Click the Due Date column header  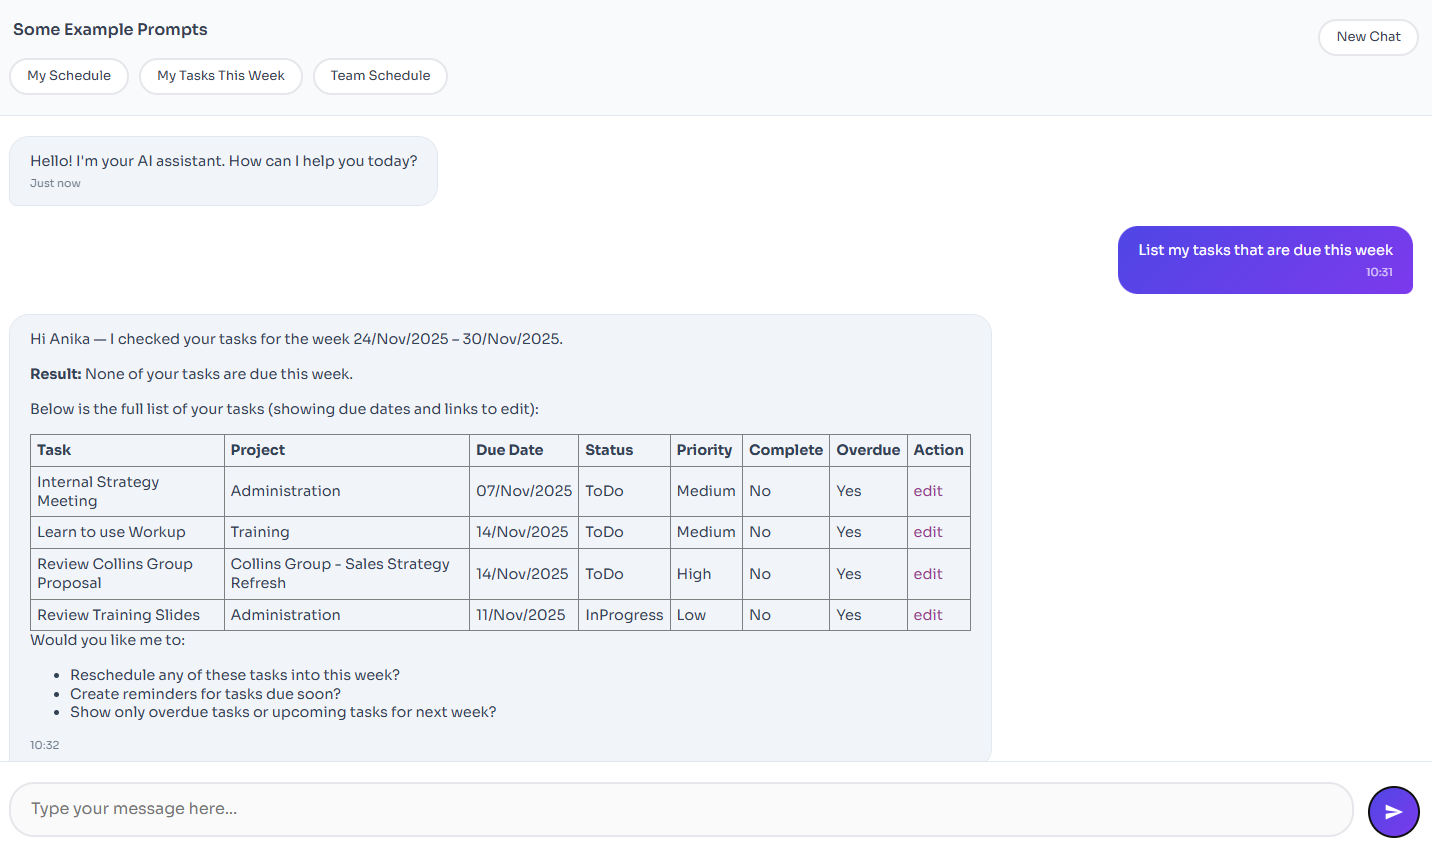(x=510, y=450)
